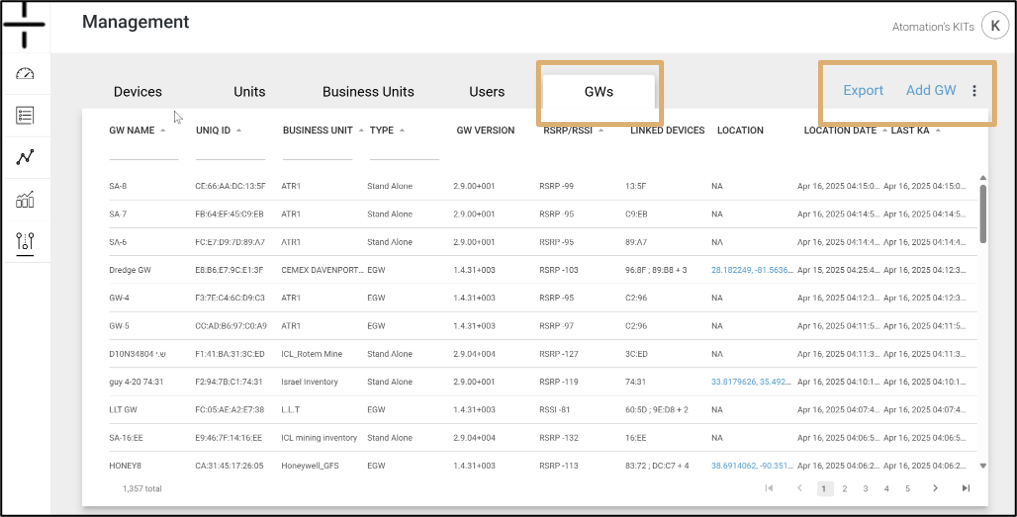This screenshot has height=517, width=1017.
Task: Sort by RSRP/RSSI column arrow
Action: [601, 130]
